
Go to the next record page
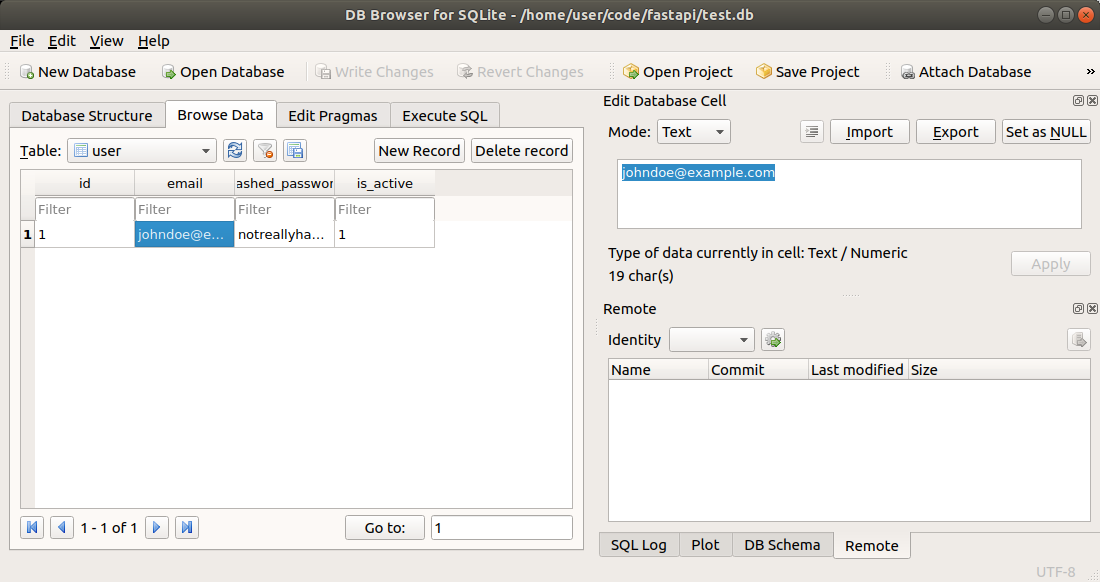(157, 527)
